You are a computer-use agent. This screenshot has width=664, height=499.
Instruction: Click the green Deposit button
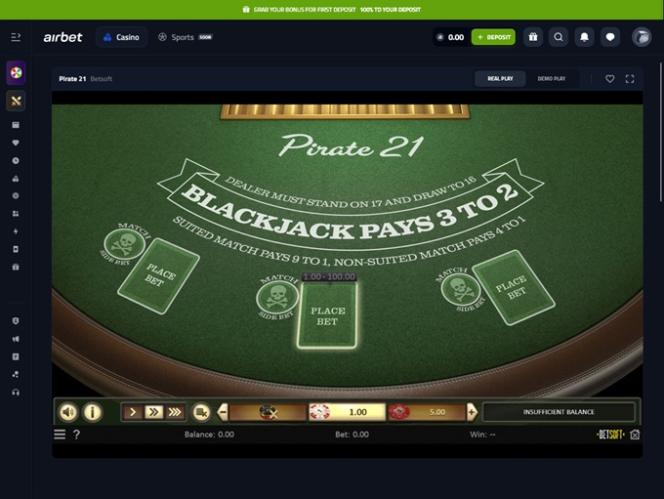click(493, 37)
